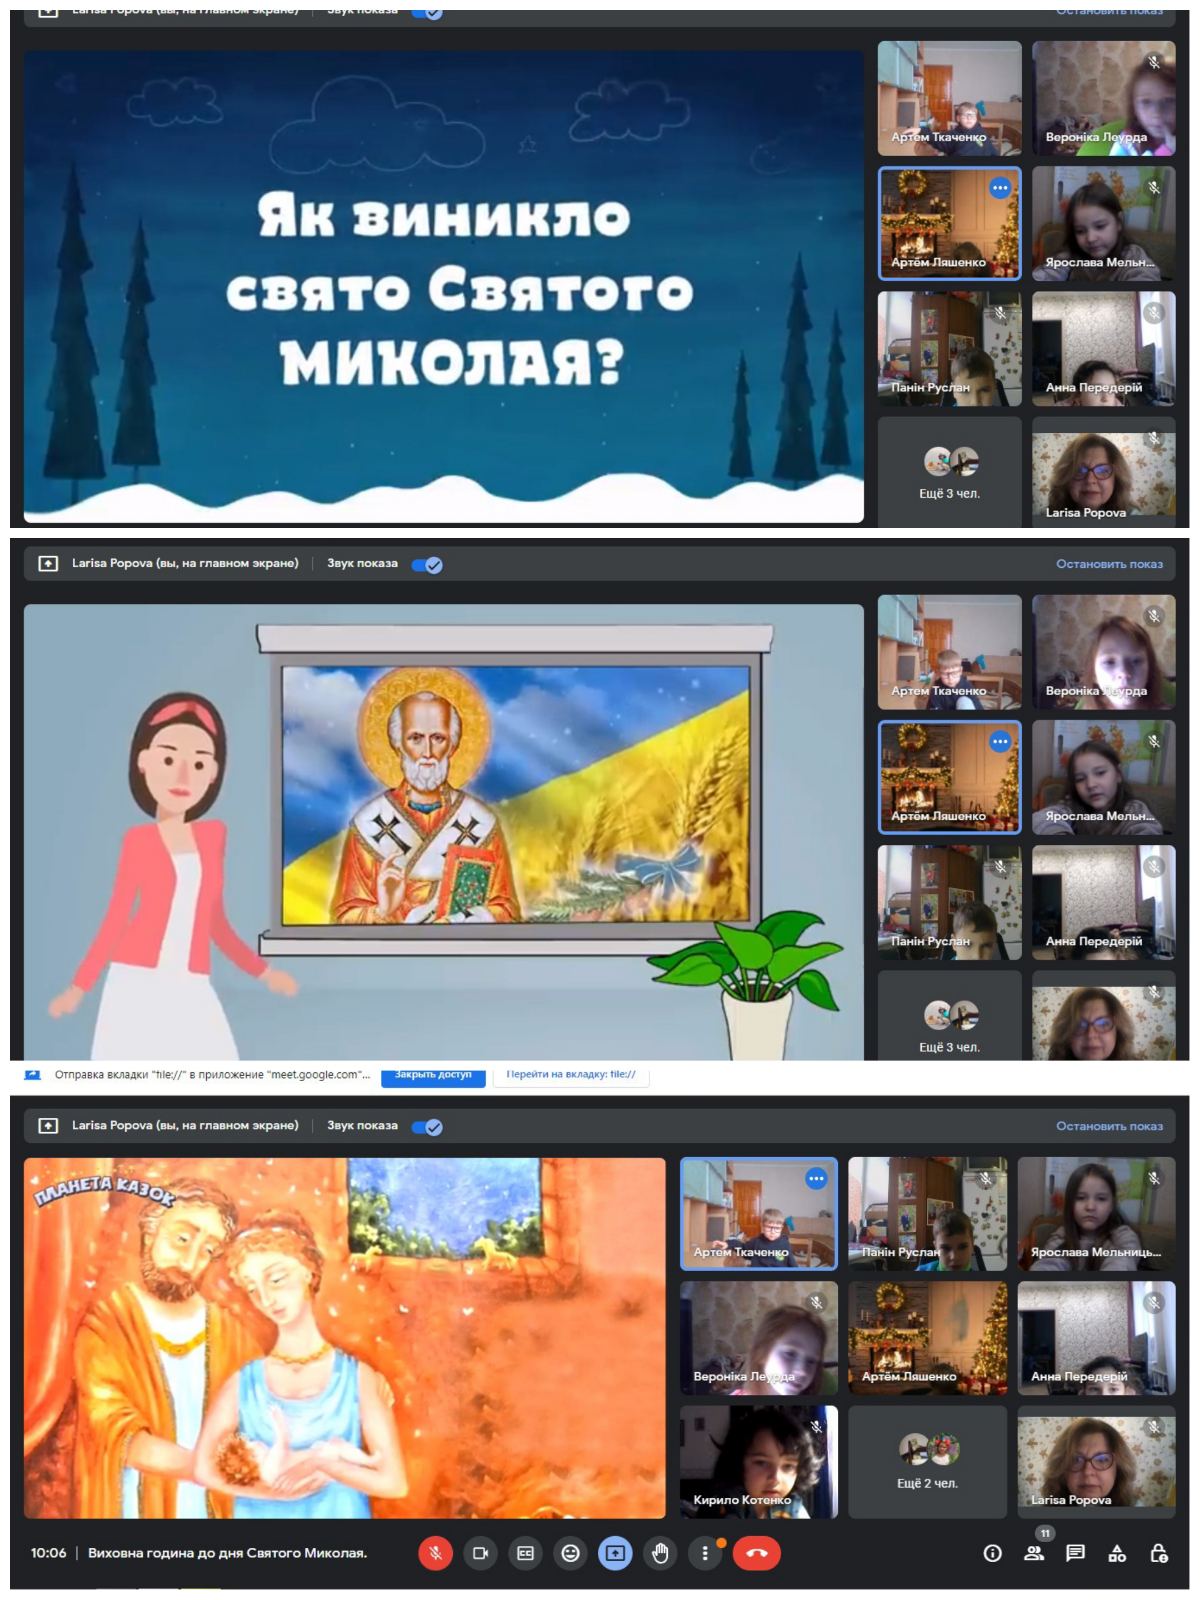Open the meeting details info icon

992,1553
